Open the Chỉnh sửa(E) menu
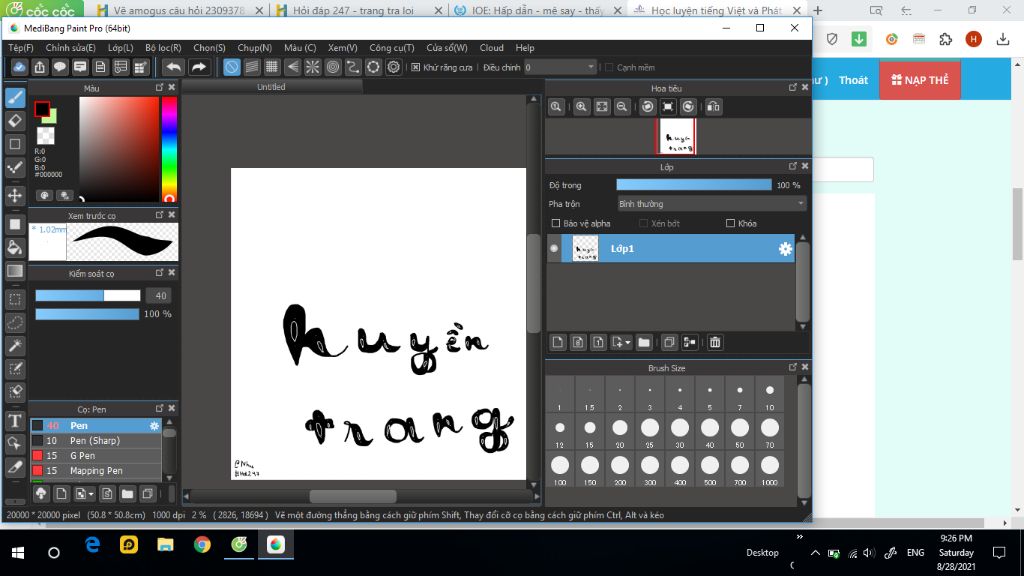 coord(71,48)
